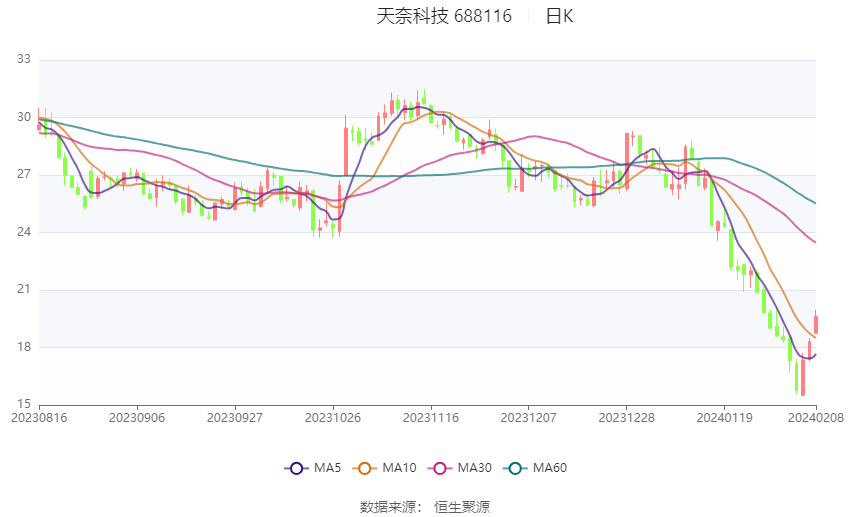
Task: Click the last red candlestick on the right
Action: click(x=816, y=324)
